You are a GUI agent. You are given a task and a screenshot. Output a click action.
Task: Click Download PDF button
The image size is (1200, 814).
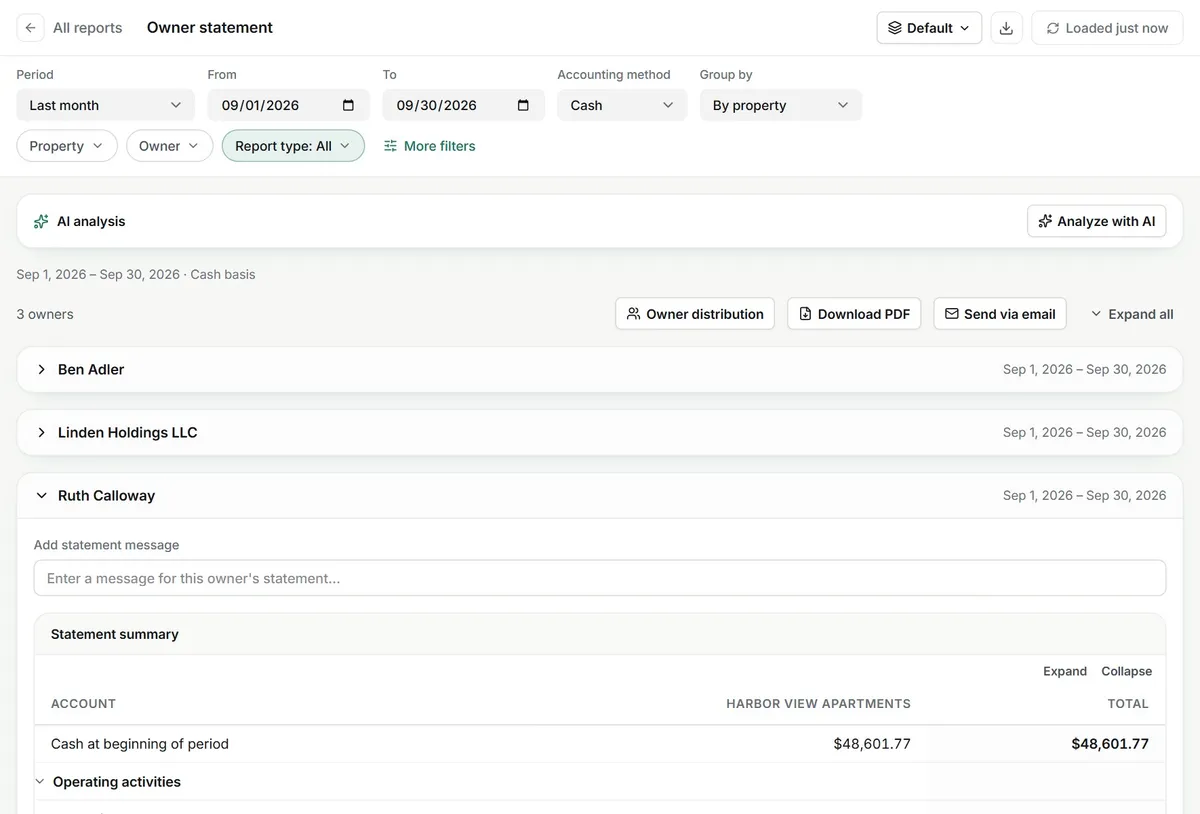(854, 314)
